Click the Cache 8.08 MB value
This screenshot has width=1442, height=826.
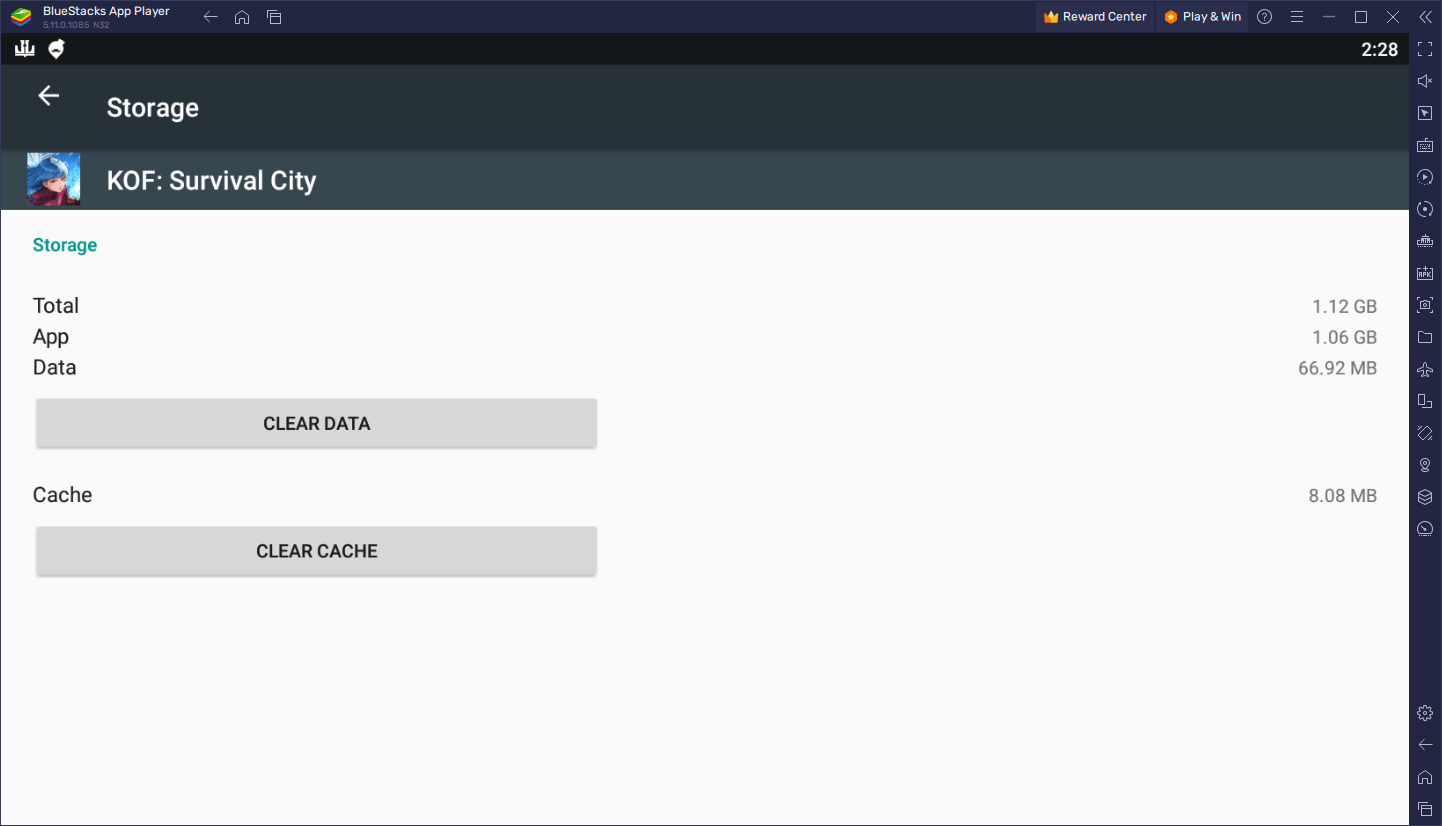pyautogui.click(x=1342, y=495)
